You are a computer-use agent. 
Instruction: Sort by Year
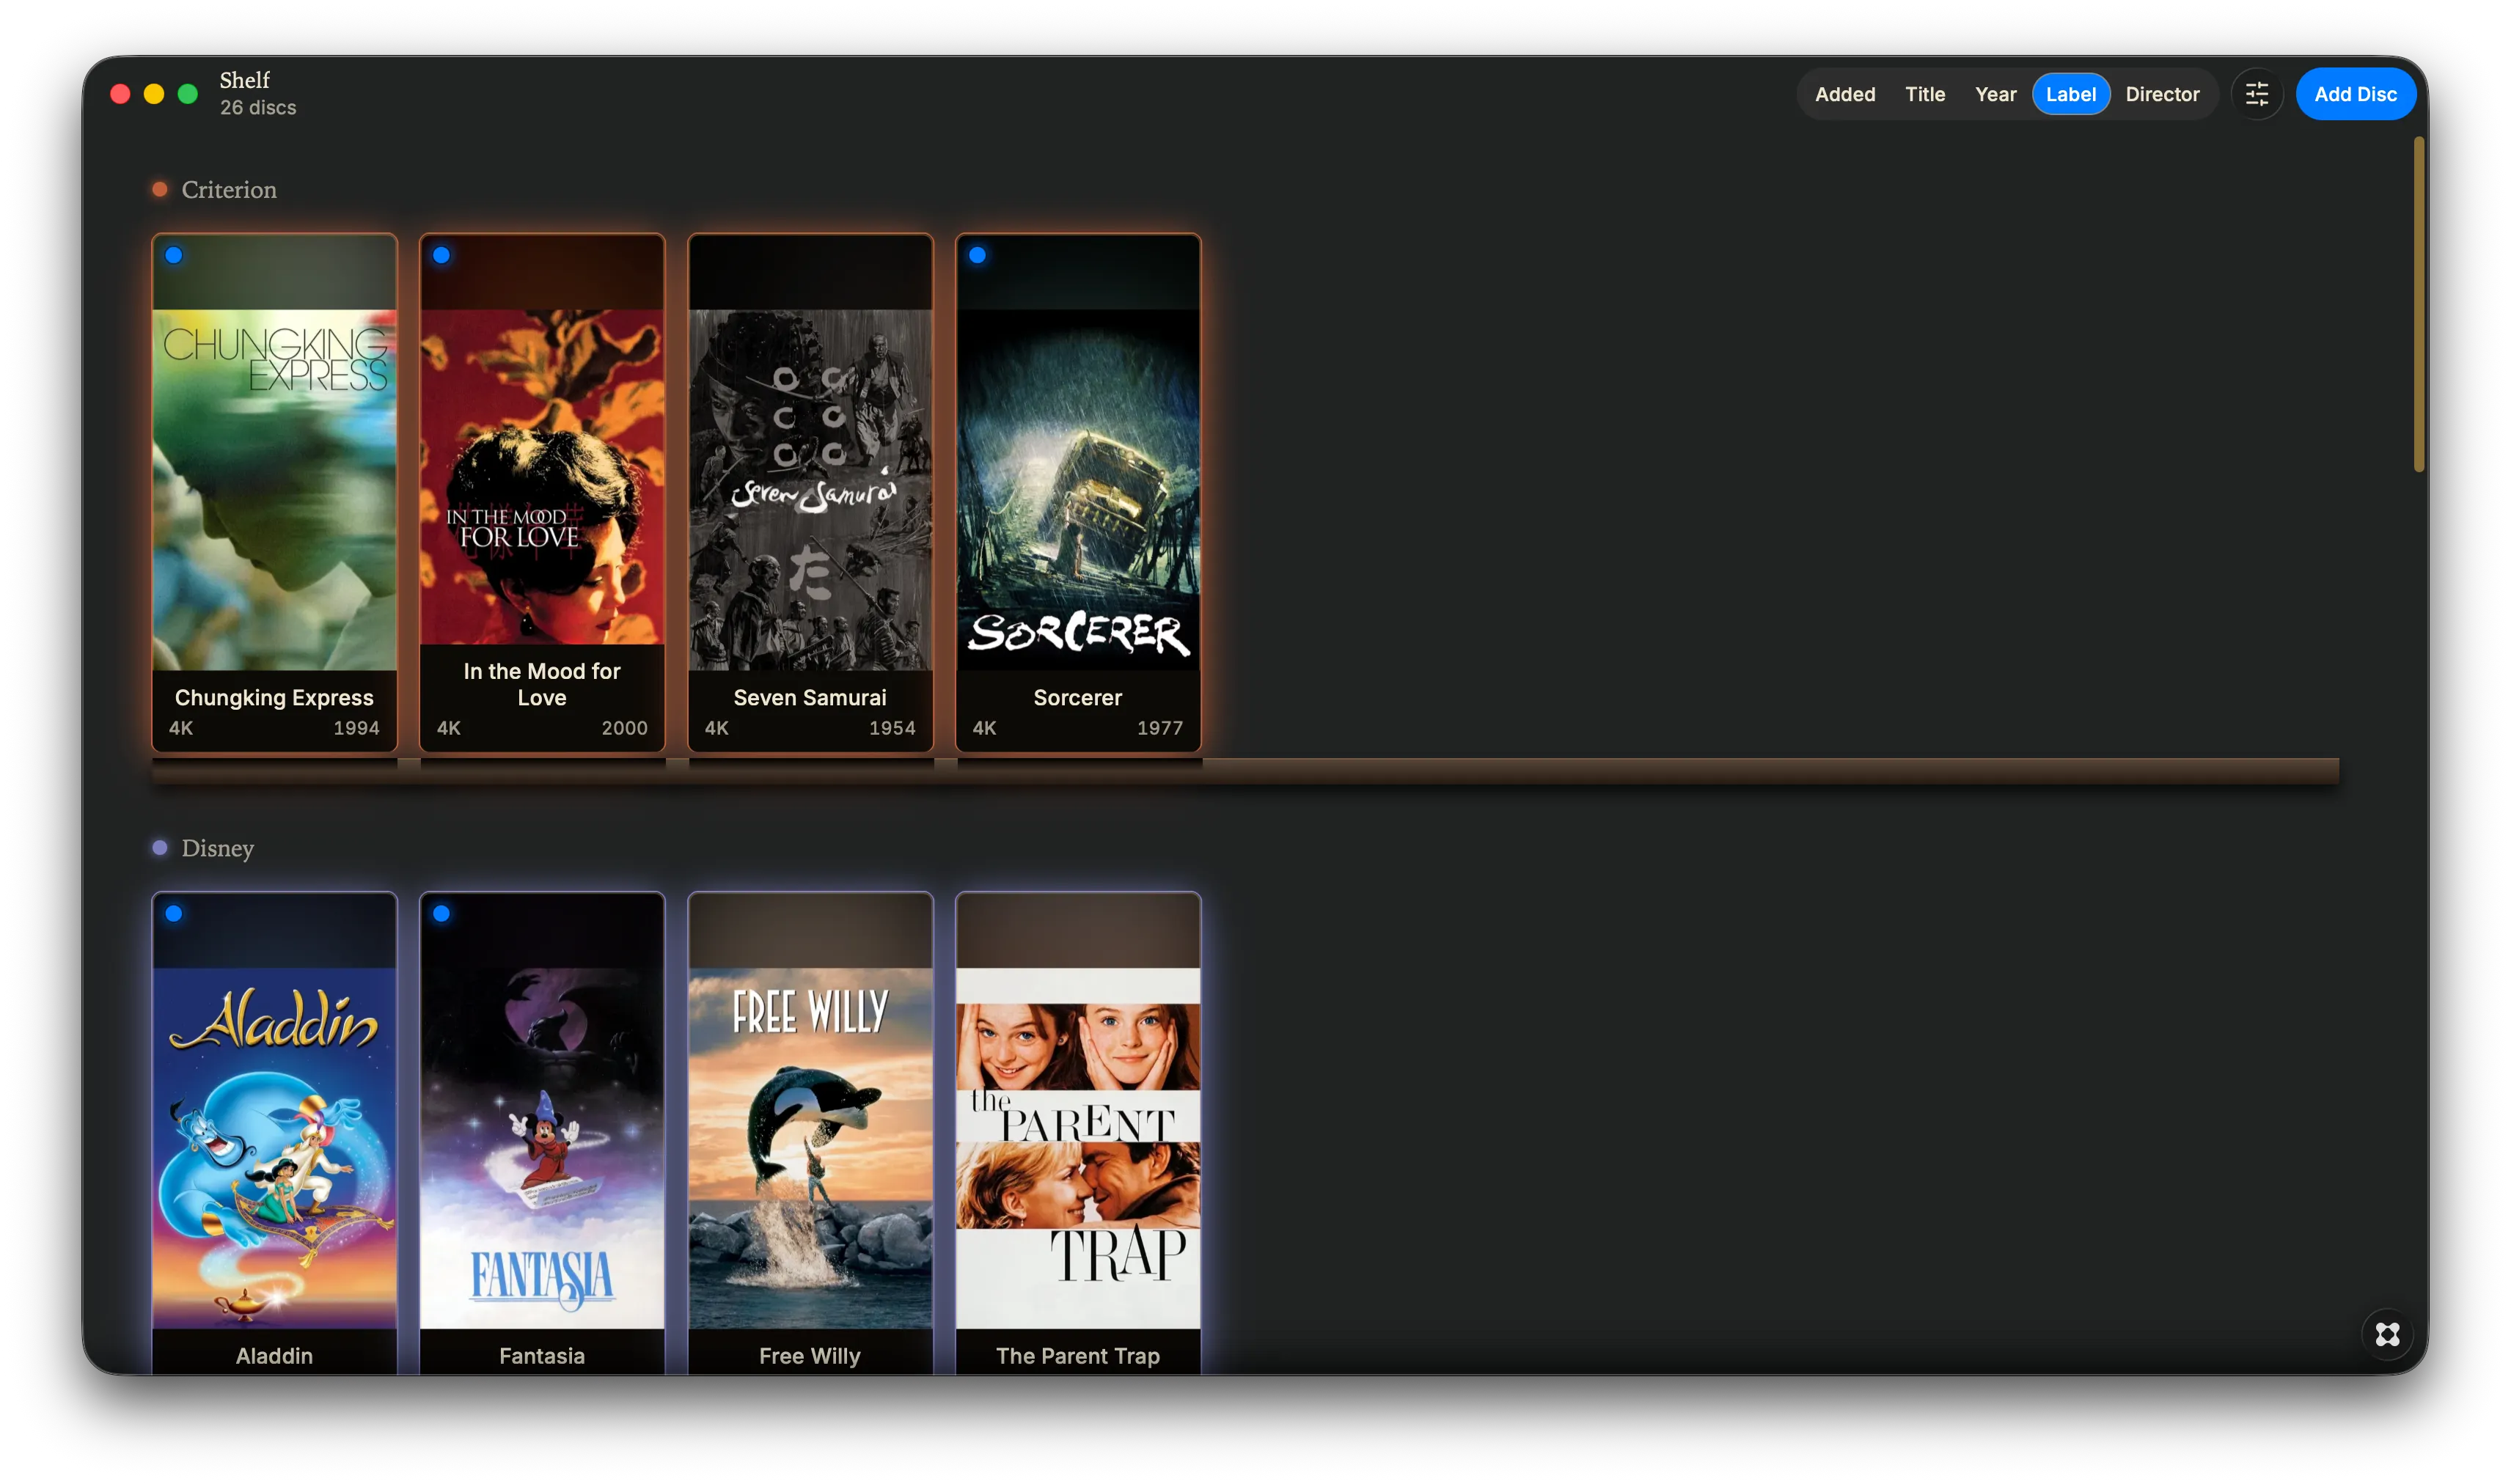[x=1995, y=94]
